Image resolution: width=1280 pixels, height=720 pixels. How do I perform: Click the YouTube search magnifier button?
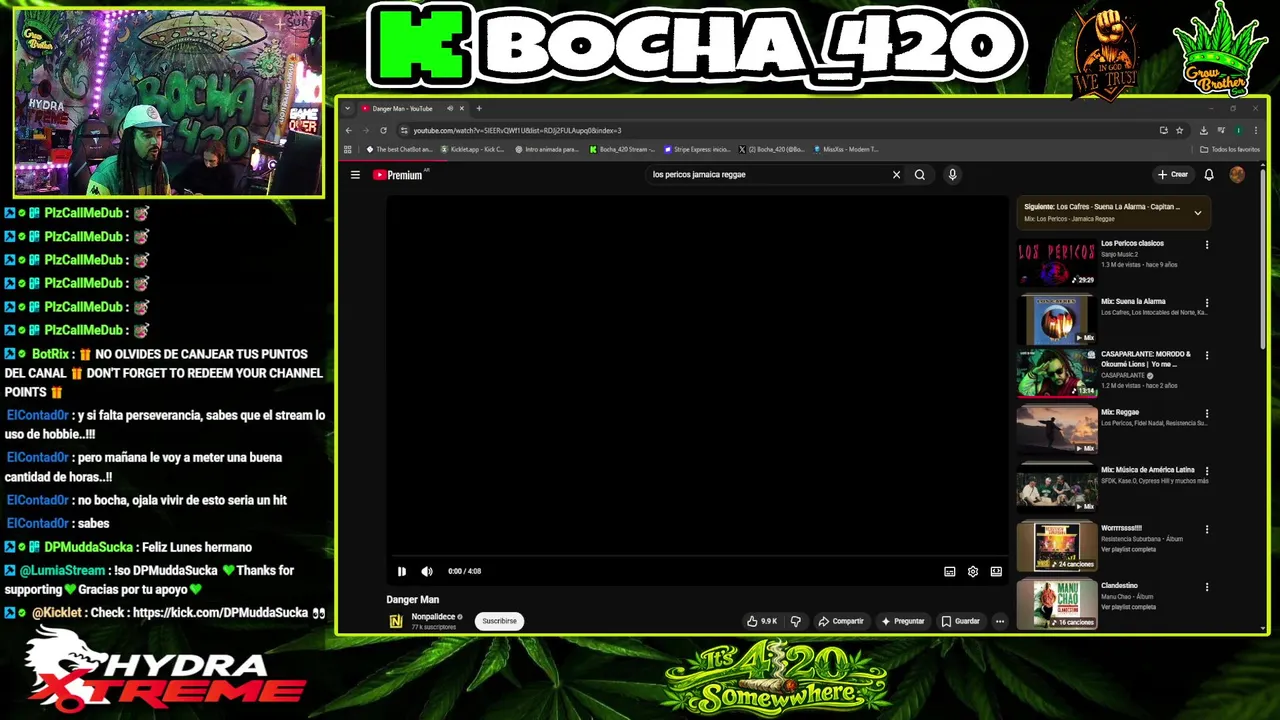pos(920,175)
